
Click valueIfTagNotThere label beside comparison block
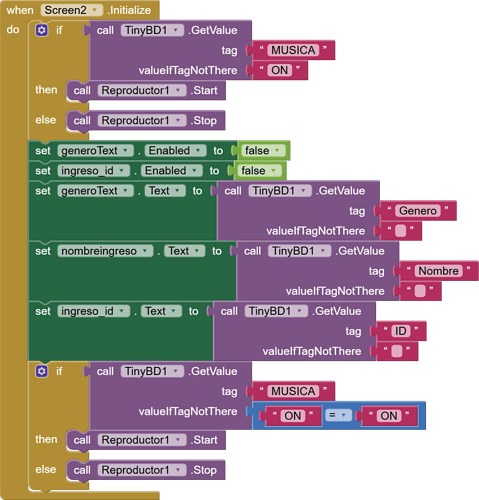point(188,411)
